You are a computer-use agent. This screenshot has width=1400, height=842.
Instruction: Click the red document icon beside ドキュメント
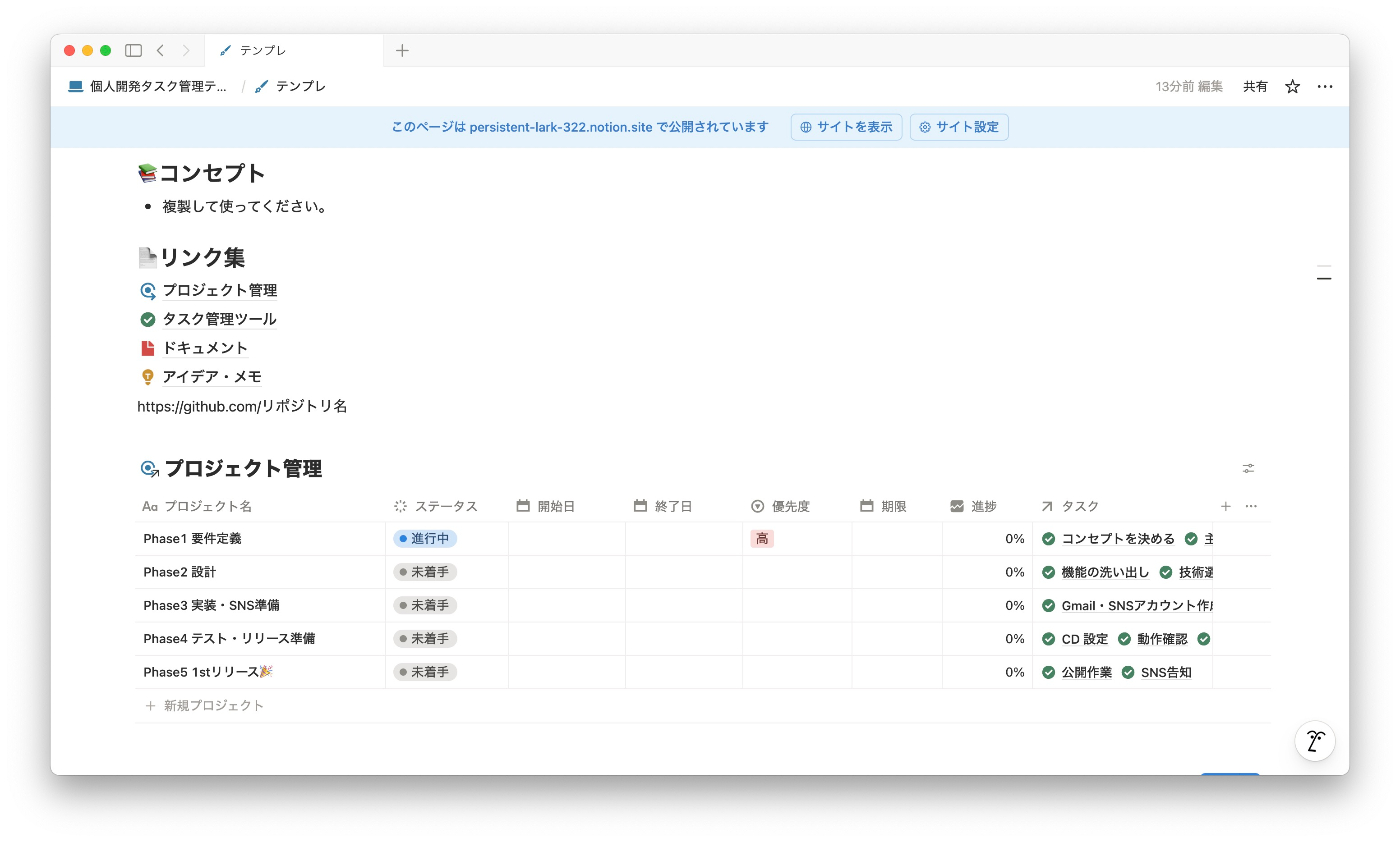point(148,348)
